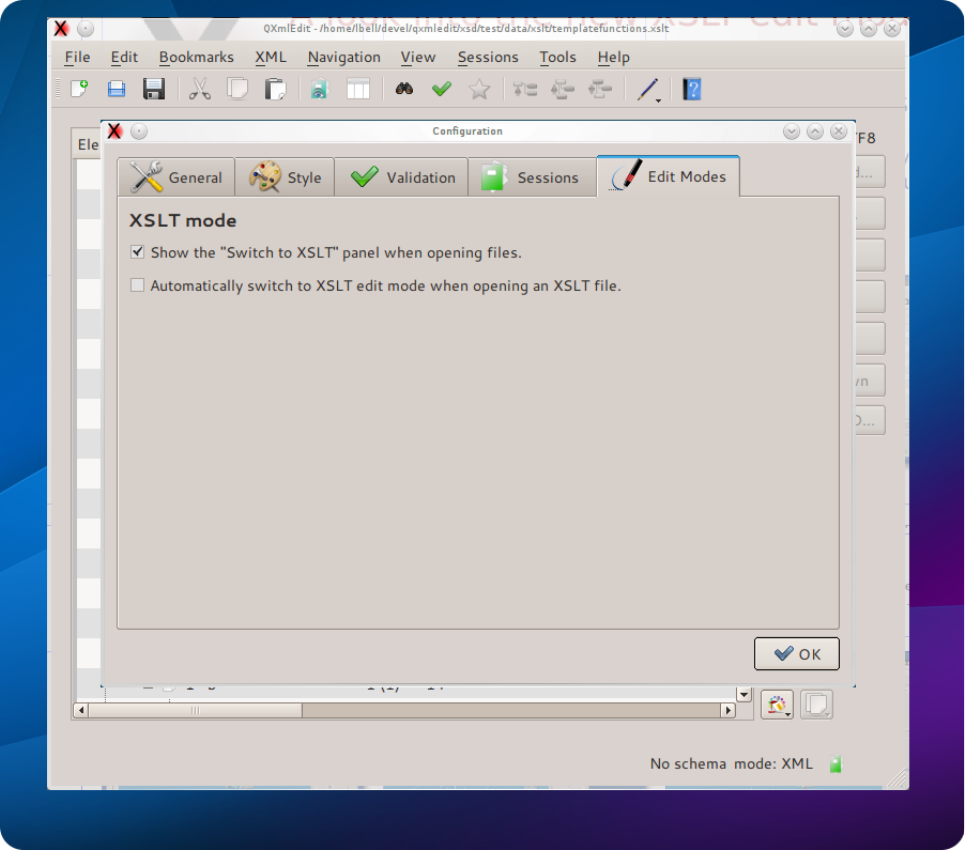
Task: Maximize the Configuration dialog with chevron-up button
Action: (x=815, y=131)
